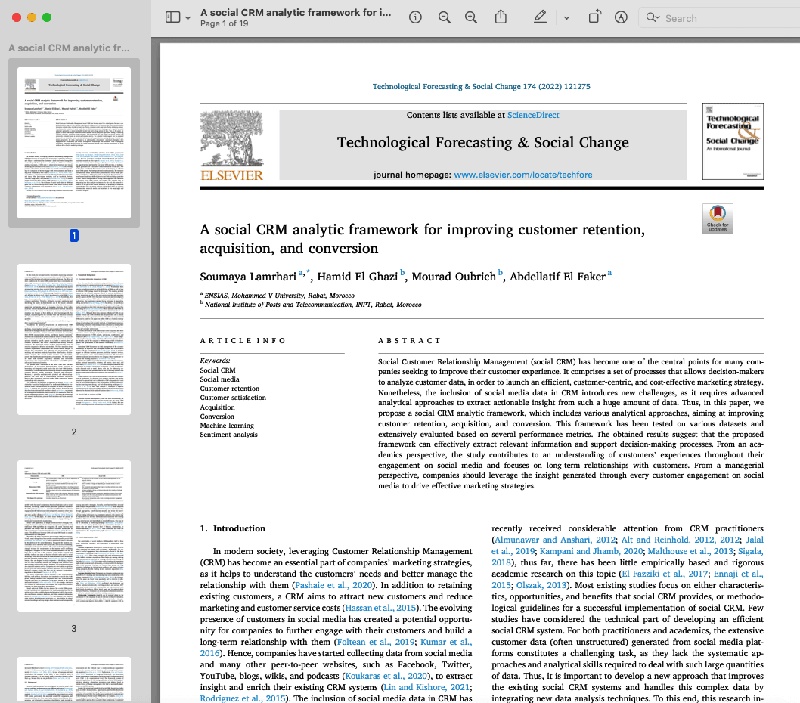This screenshot has width=800, height=703.
Task: Open the Share menu icon
Action: [501, 17]
